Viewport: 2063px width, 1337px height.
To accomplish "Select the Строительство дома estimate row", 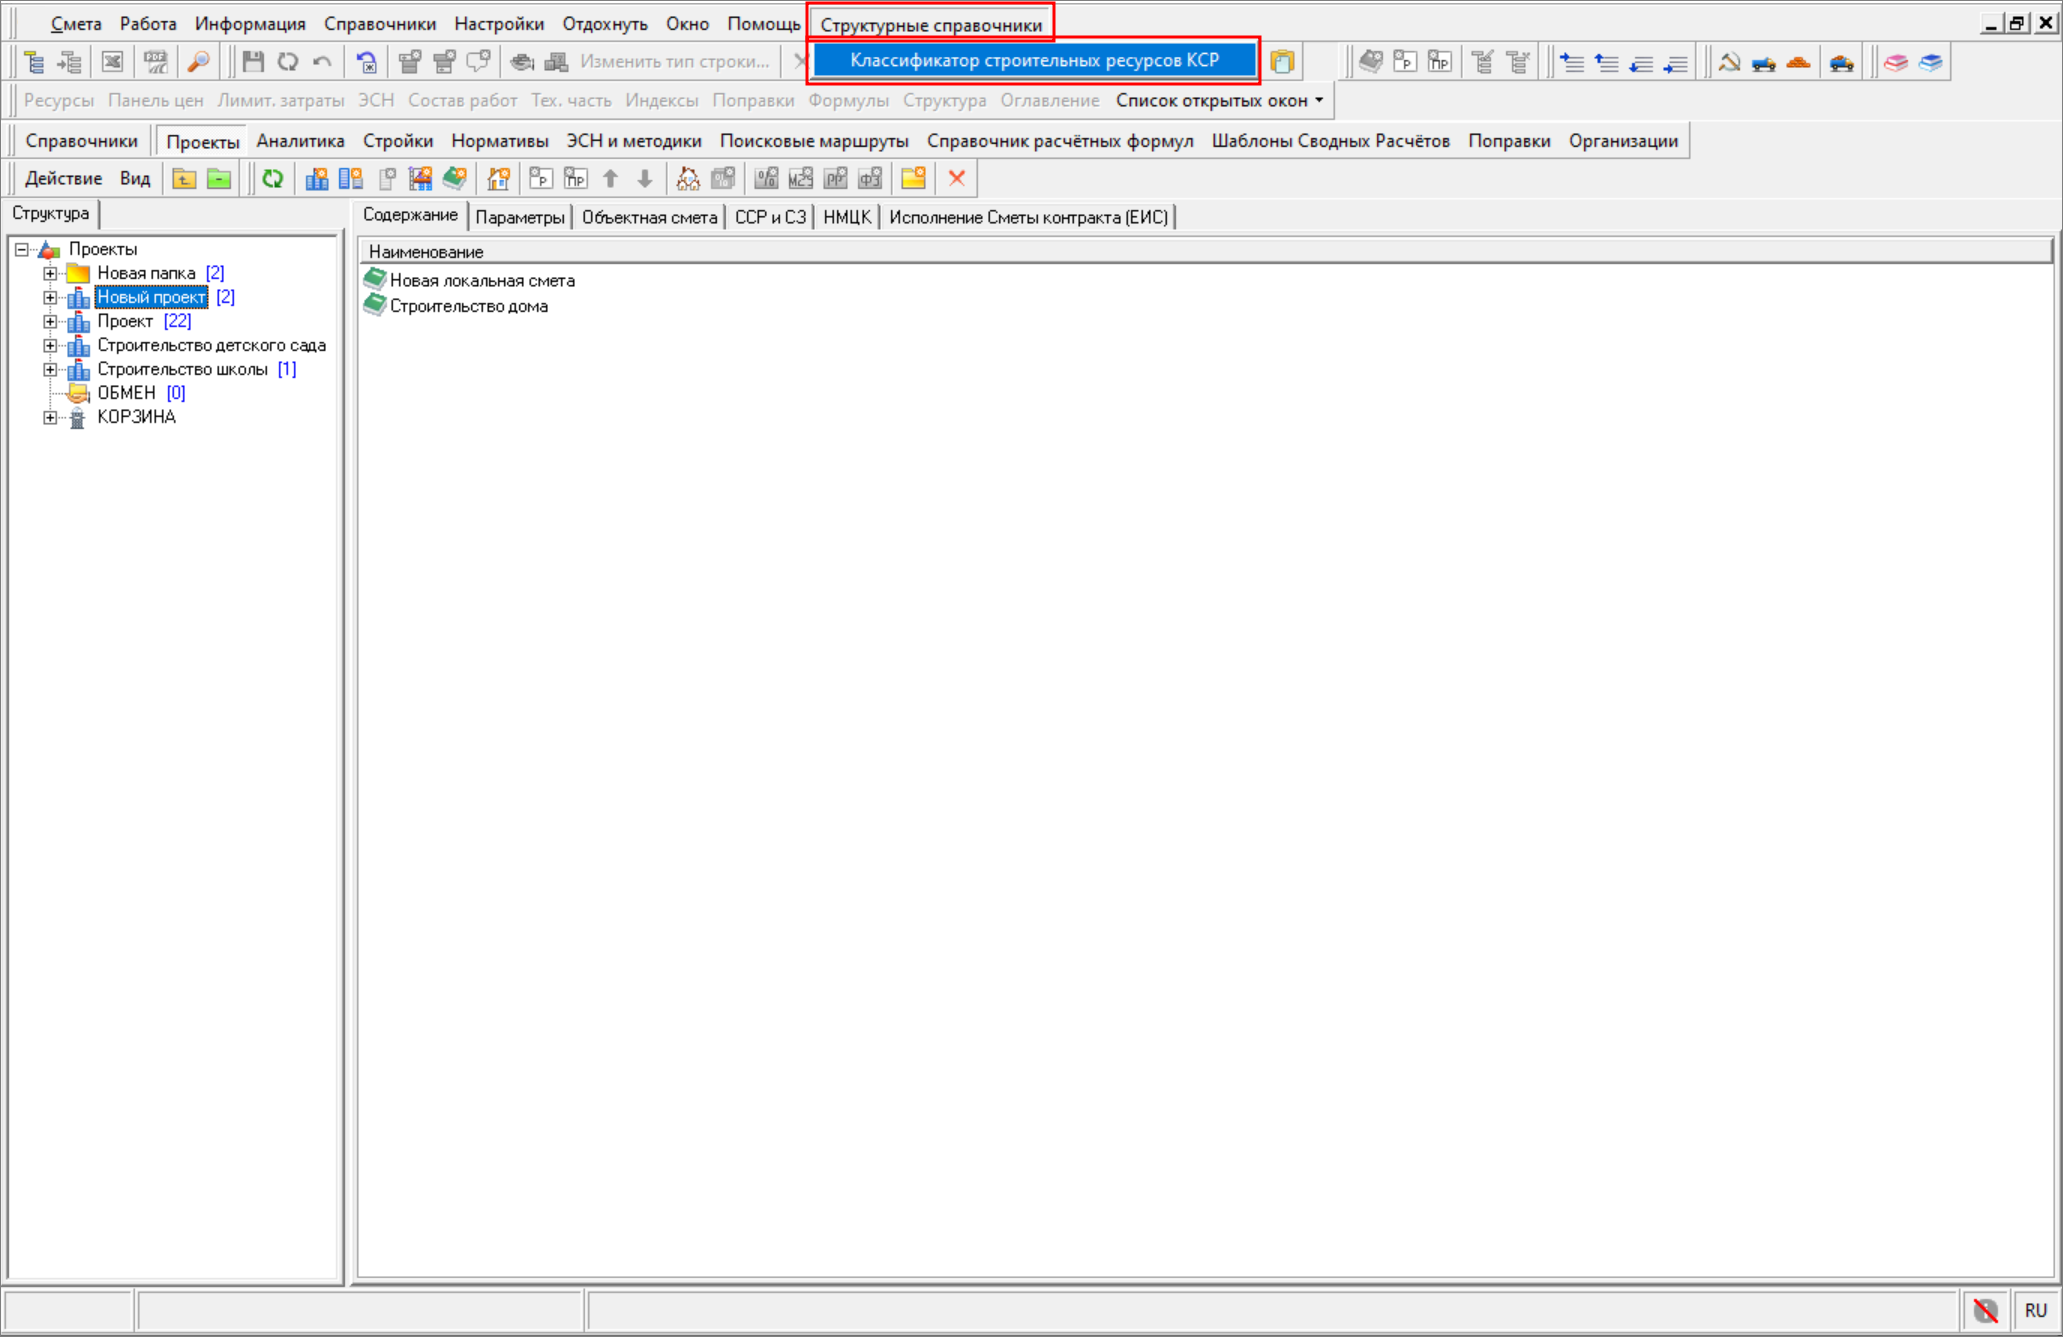I will 468,306.
